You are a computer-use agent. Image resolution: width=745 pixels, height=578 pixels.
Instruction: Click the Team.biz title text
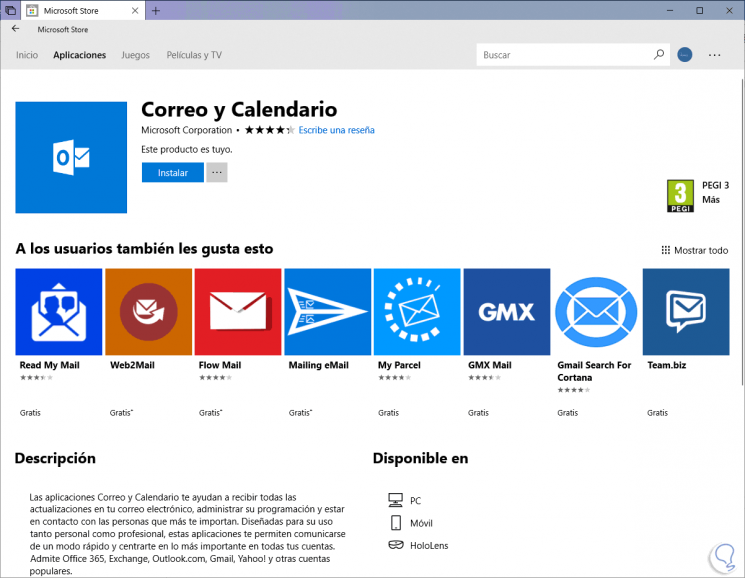coord(667,365)
